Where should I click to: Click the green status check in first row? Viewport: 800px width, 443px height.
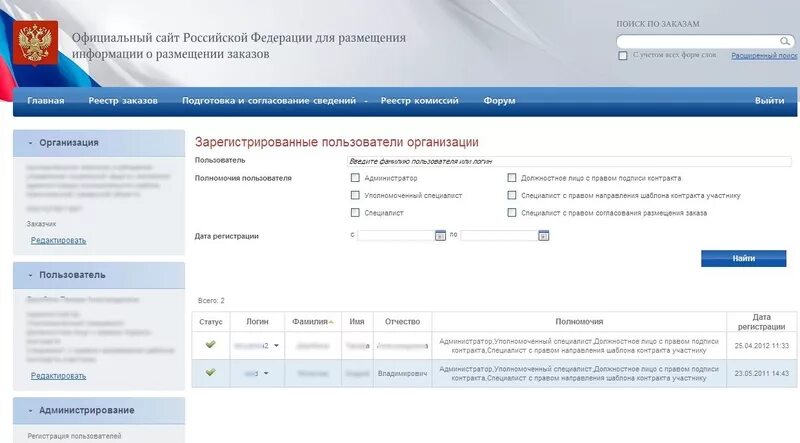coord(210,345)
